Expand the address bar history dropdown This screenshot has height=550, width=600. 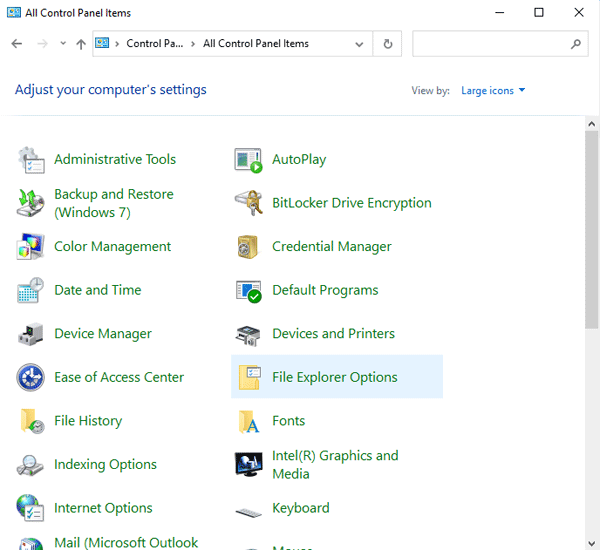click(359, 44)
